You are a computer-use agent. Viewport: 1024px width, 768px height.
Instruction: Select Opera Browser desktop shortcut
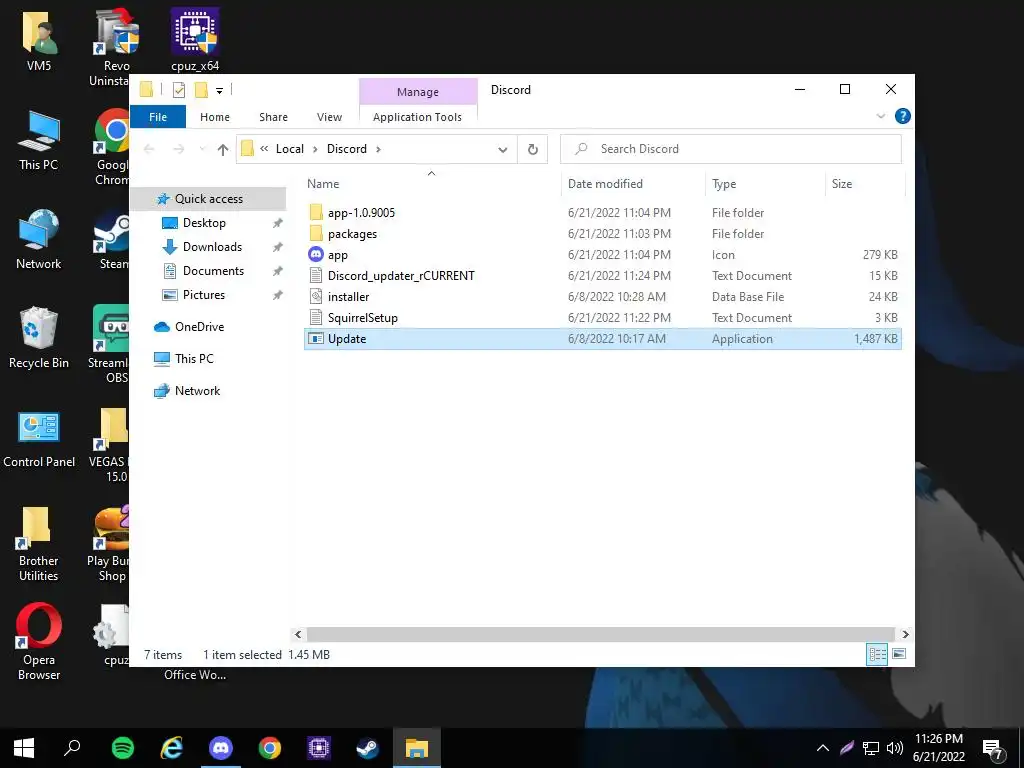pos(39,641)
